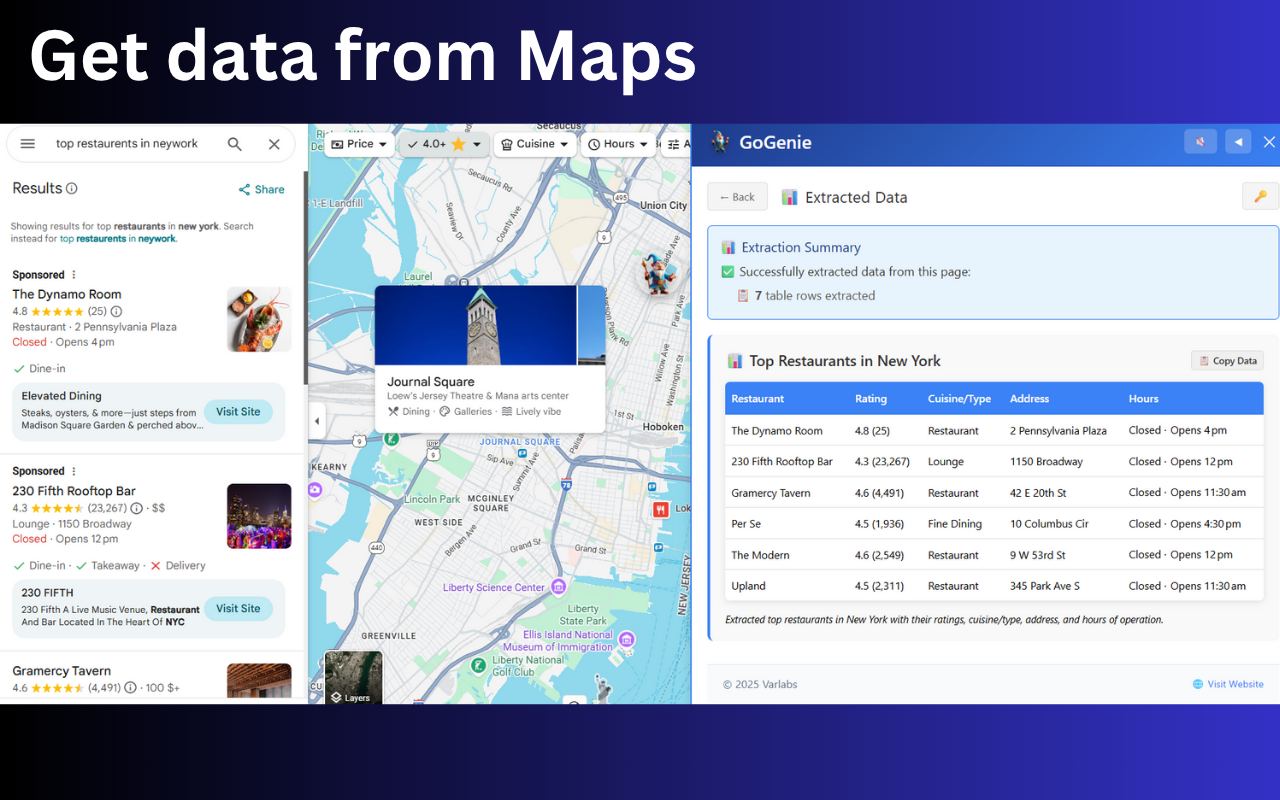Image resolution: width=1280 pixels, height=800 pixels.
Task: Go Back in the GoGenie panel
Action: (737, 197)
